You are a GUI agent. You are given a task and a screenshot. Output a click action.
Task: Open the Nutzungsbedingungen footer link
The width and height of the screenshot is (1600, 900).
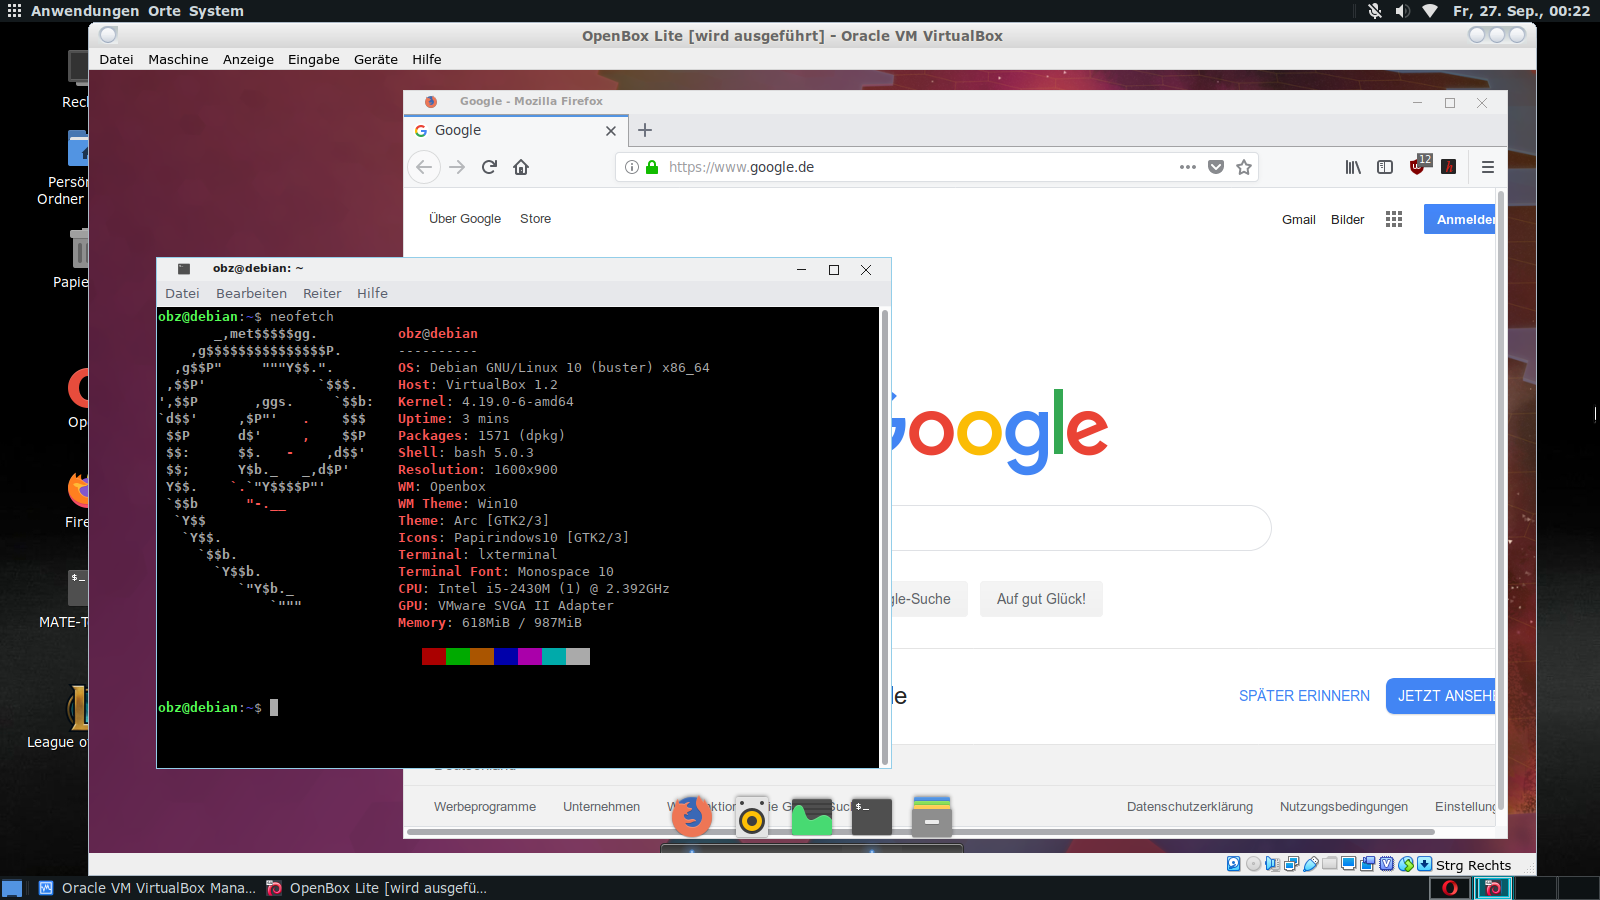[x=1344, y=807]
